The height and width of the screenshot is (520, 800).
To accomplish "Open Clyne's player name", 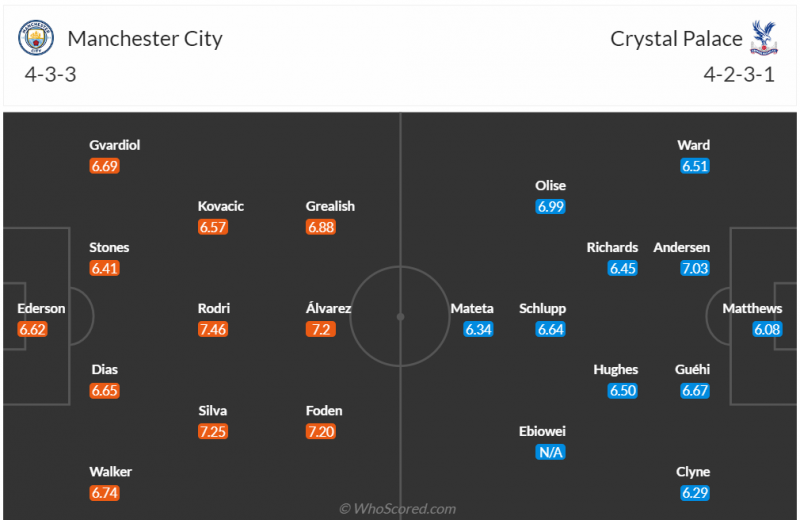I will pyautogui.click(x=693, y=472).
